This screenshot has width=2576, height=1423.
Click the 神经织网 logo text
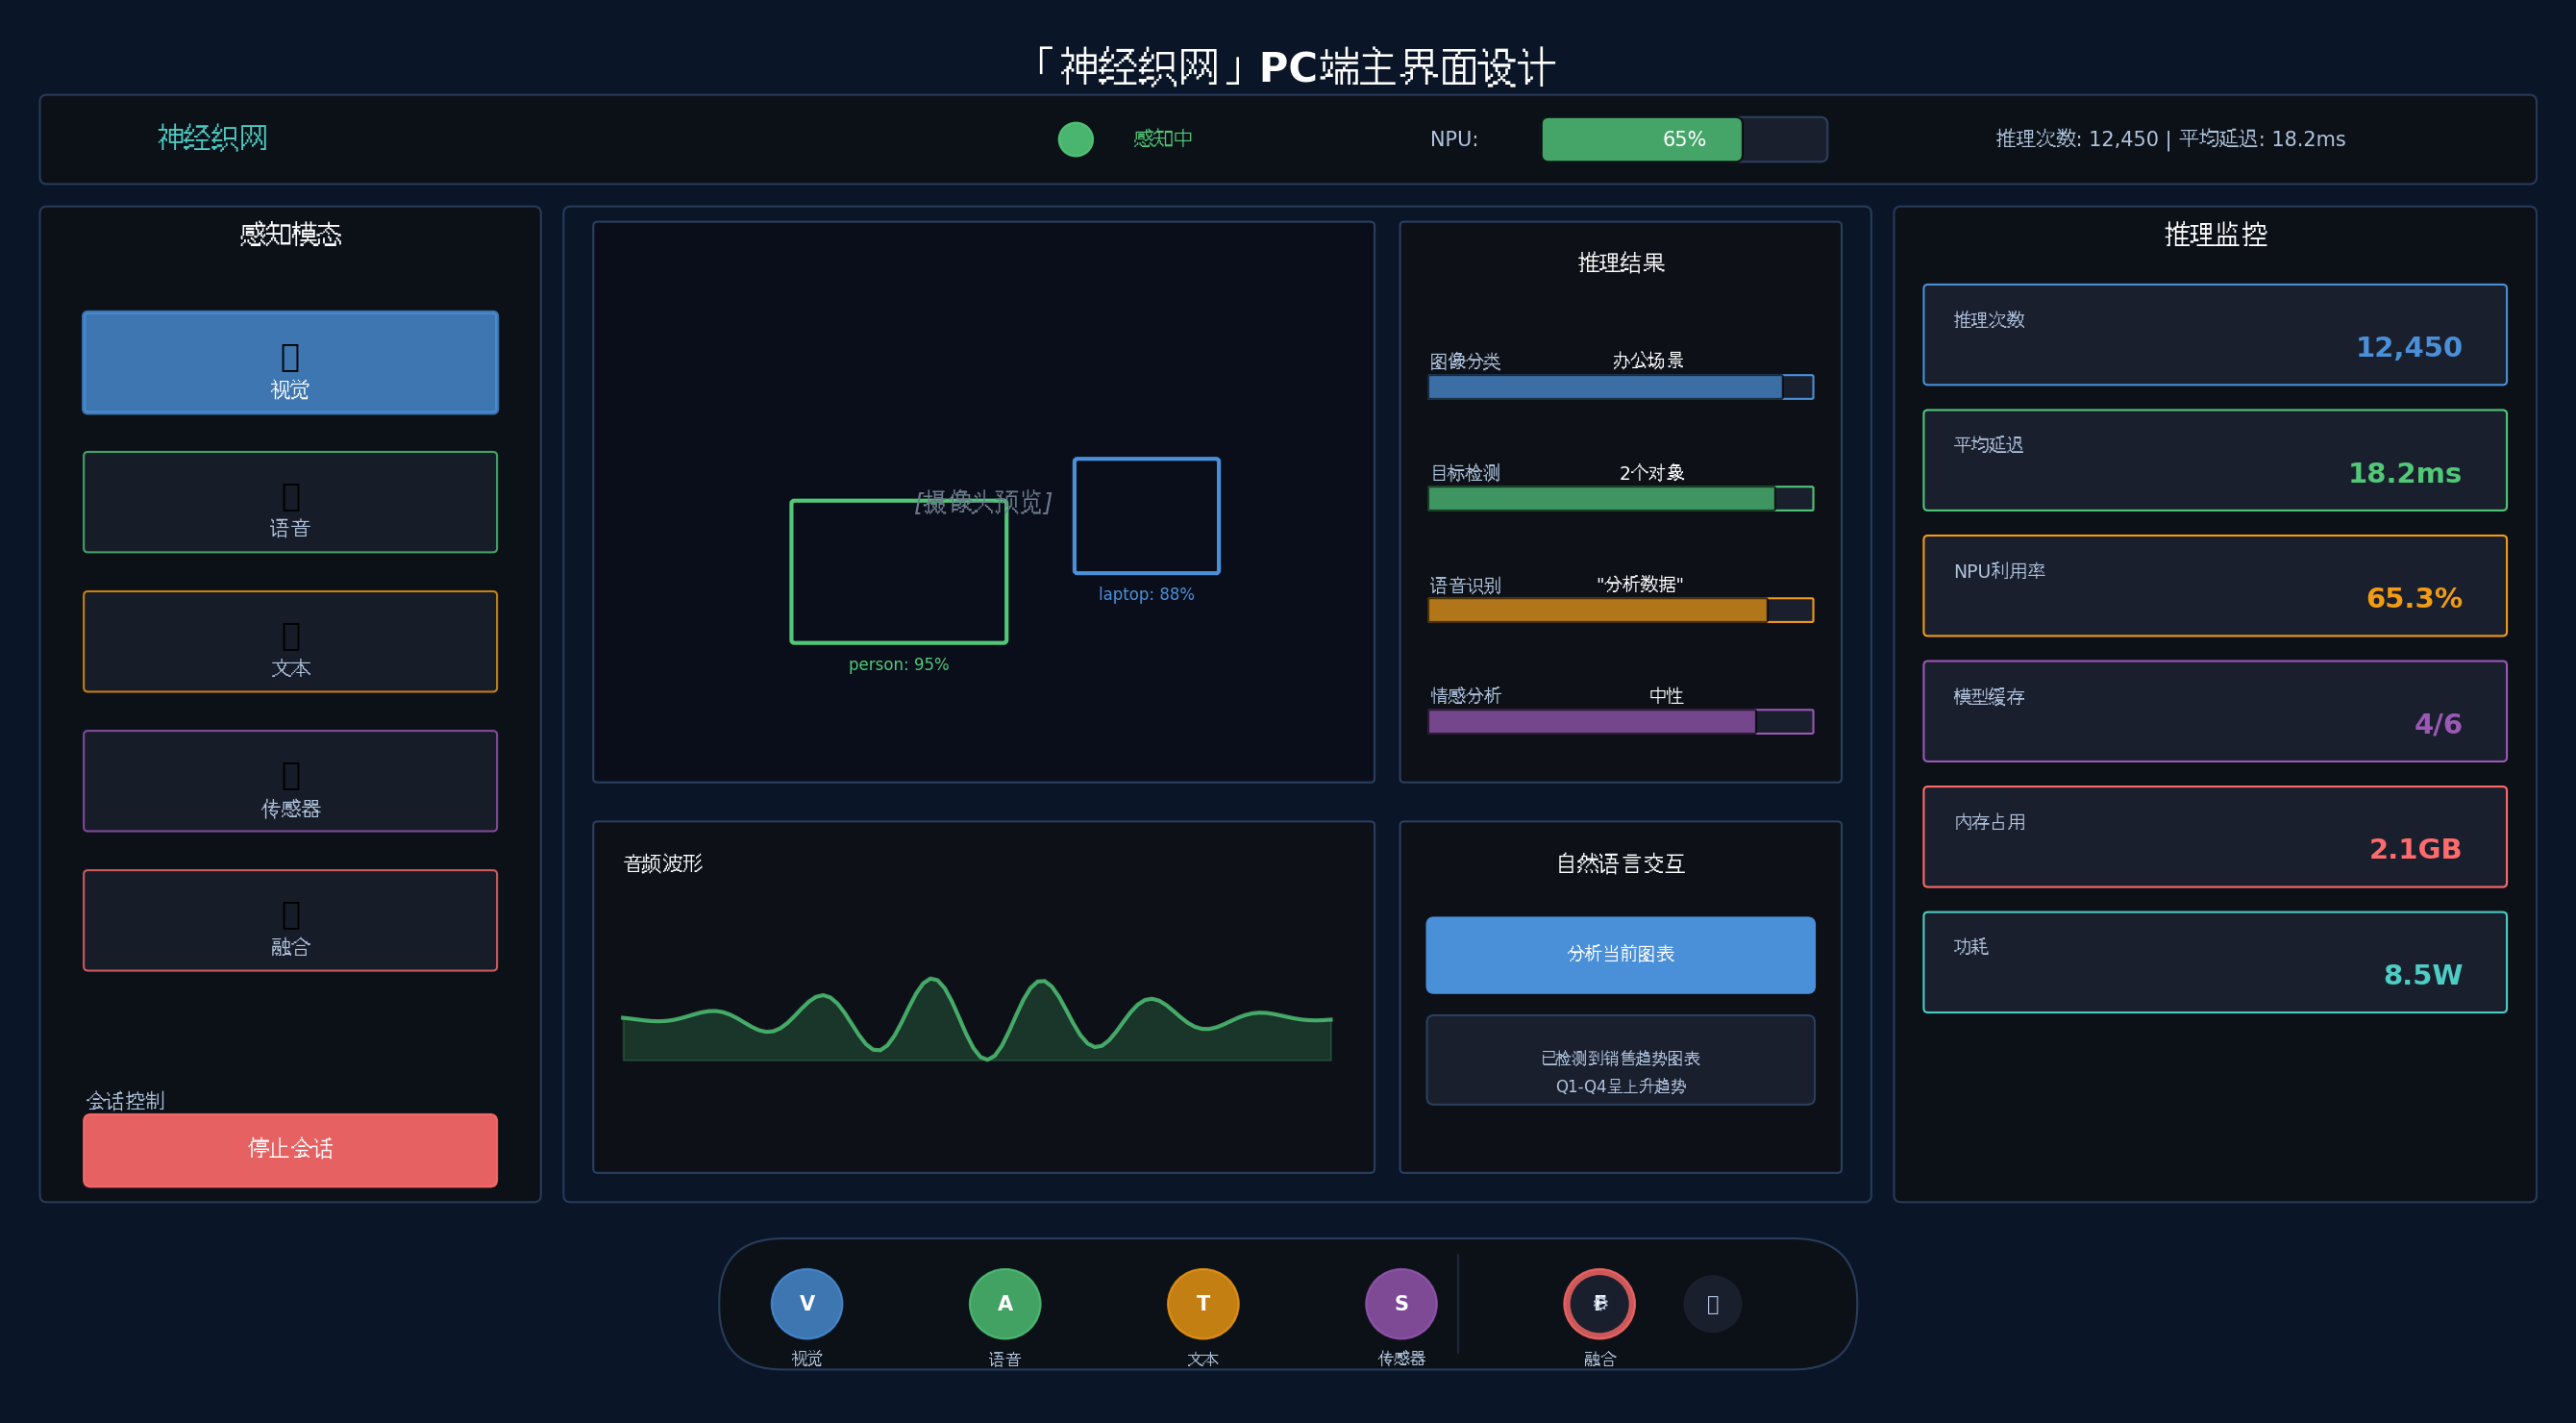point(213,138)
